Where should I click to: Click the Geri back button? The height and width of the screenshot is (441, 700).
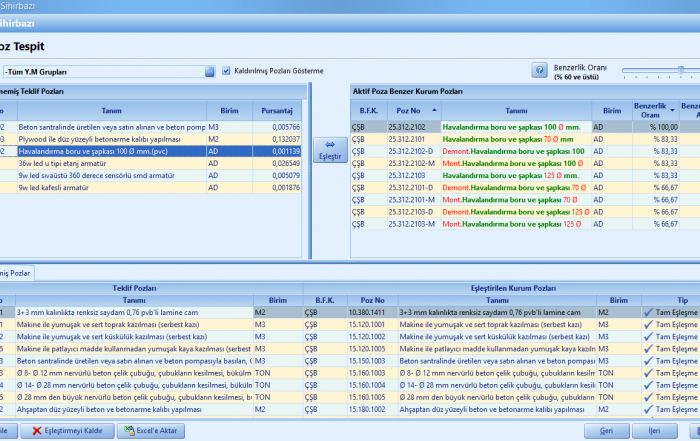tap(606, 430)
